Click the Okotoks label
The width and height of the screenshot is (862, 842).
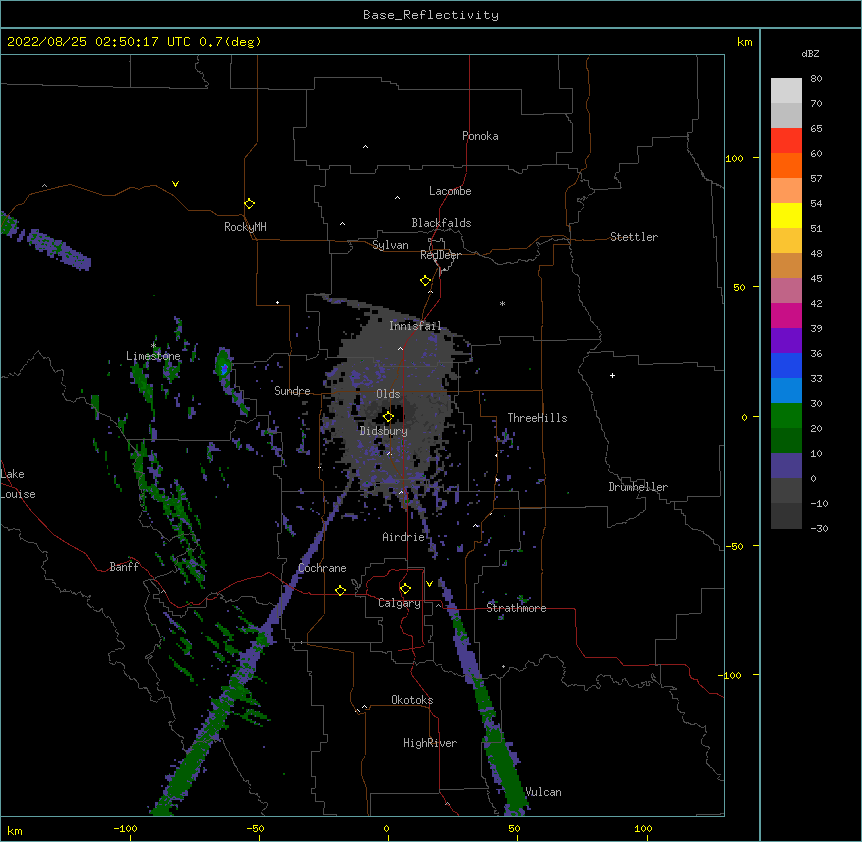412,700
